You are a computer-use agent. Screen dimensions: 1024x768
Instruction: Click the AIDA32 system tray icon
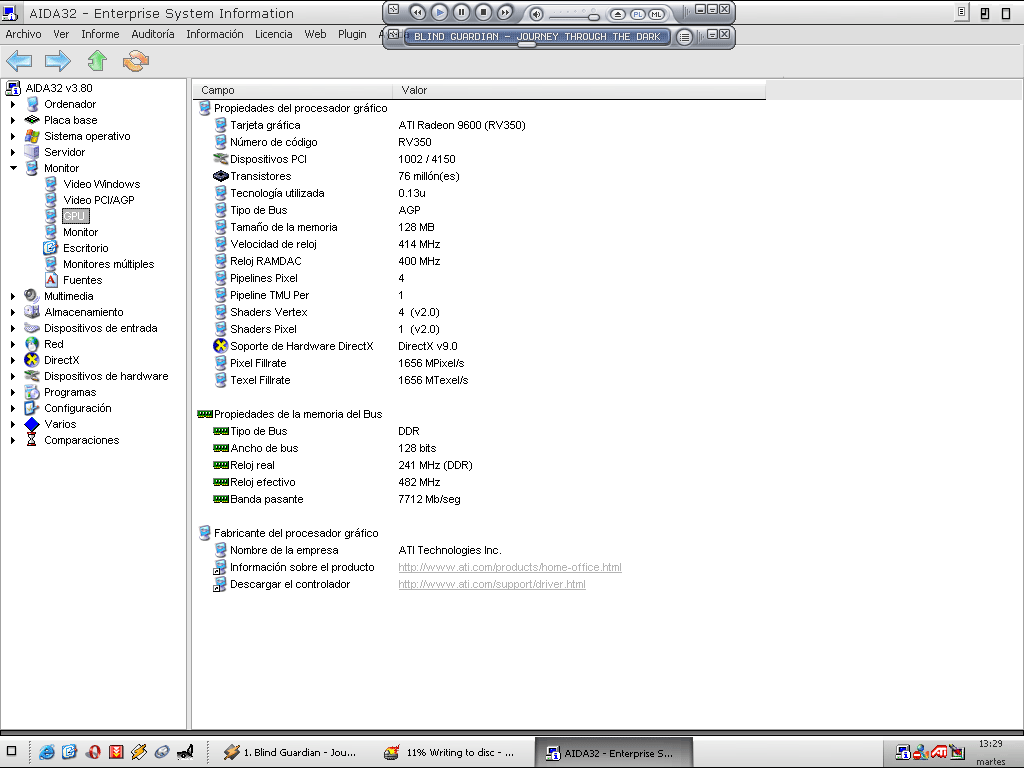pyautogui.click(x=903, y=752)
